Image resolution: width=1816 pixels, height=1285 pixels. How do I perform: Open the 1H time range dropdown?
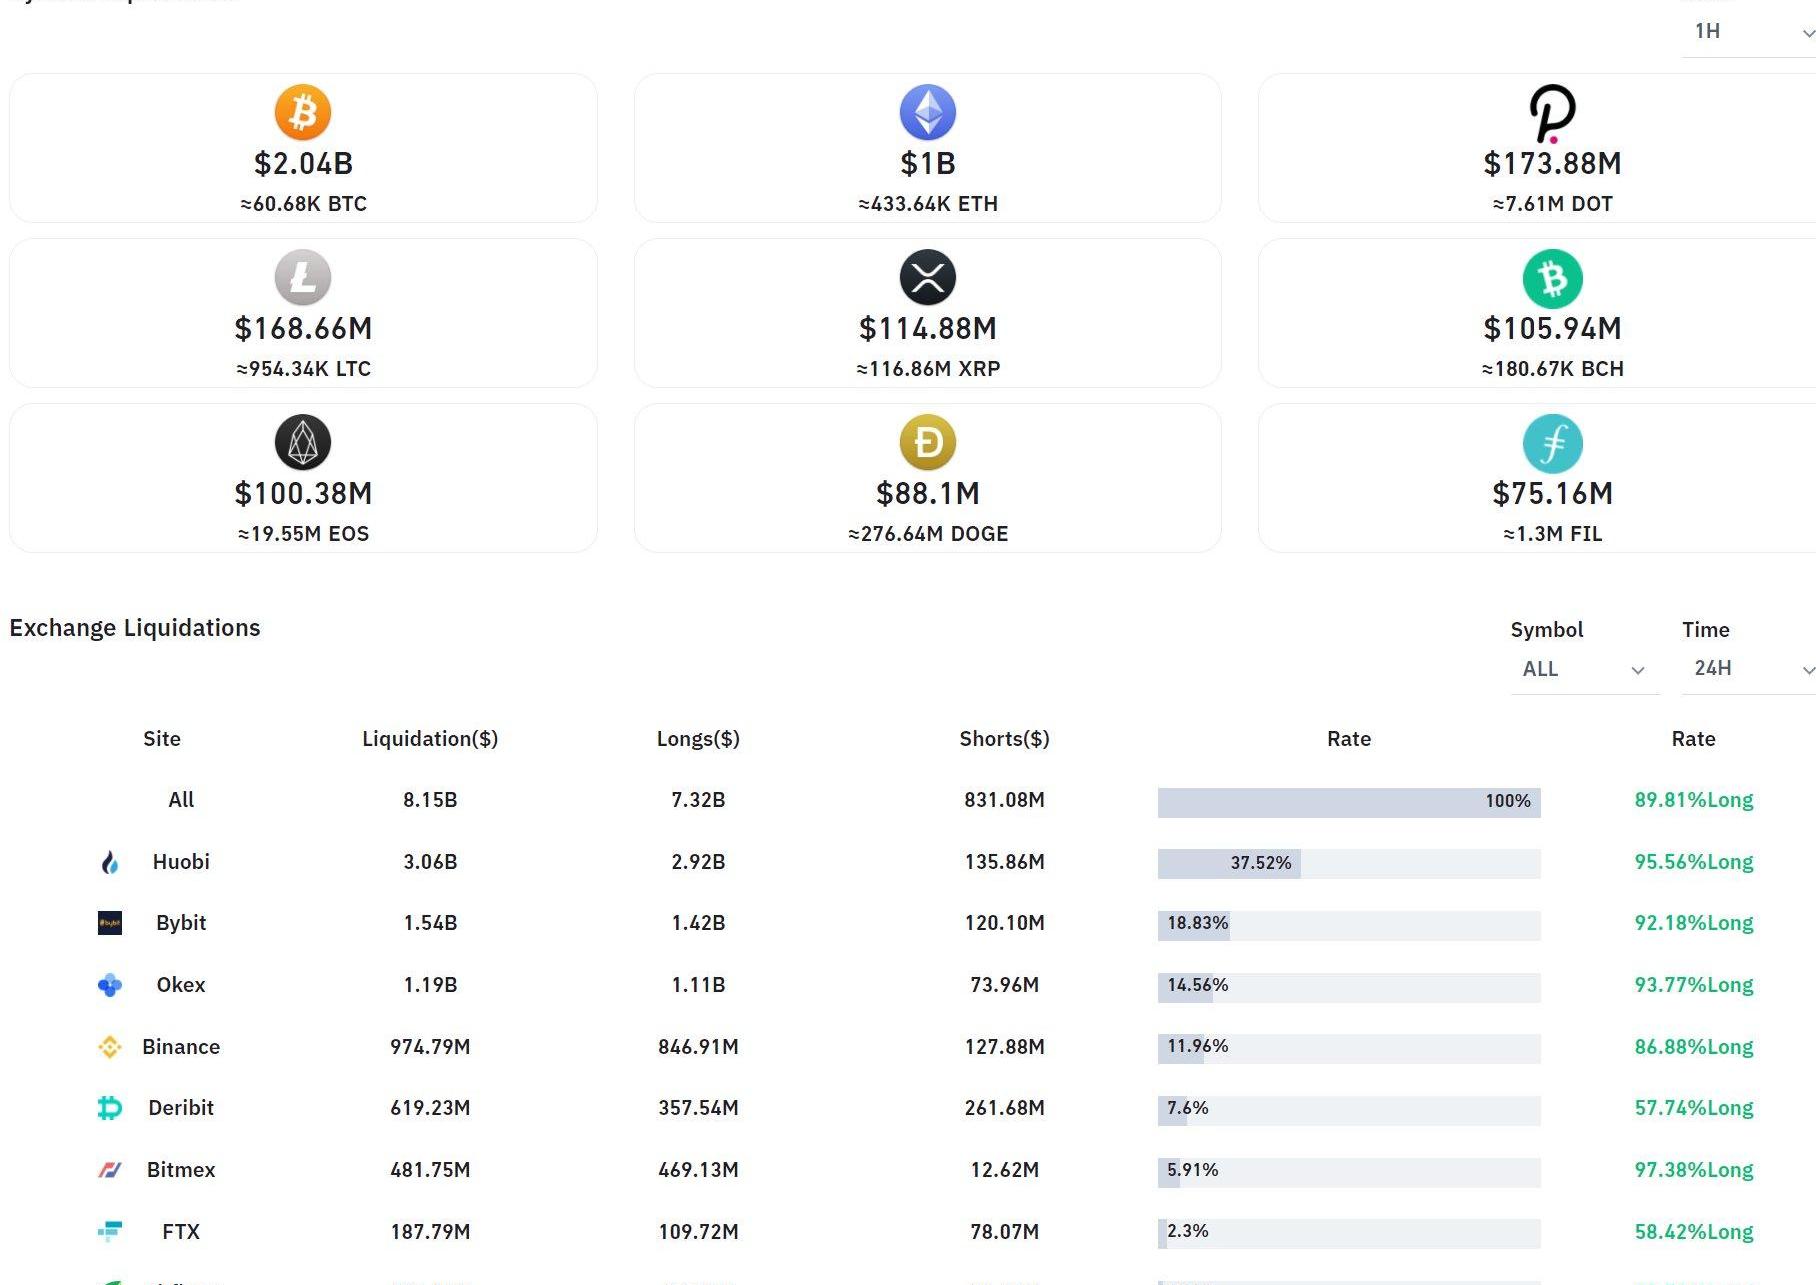[1750, 32]
